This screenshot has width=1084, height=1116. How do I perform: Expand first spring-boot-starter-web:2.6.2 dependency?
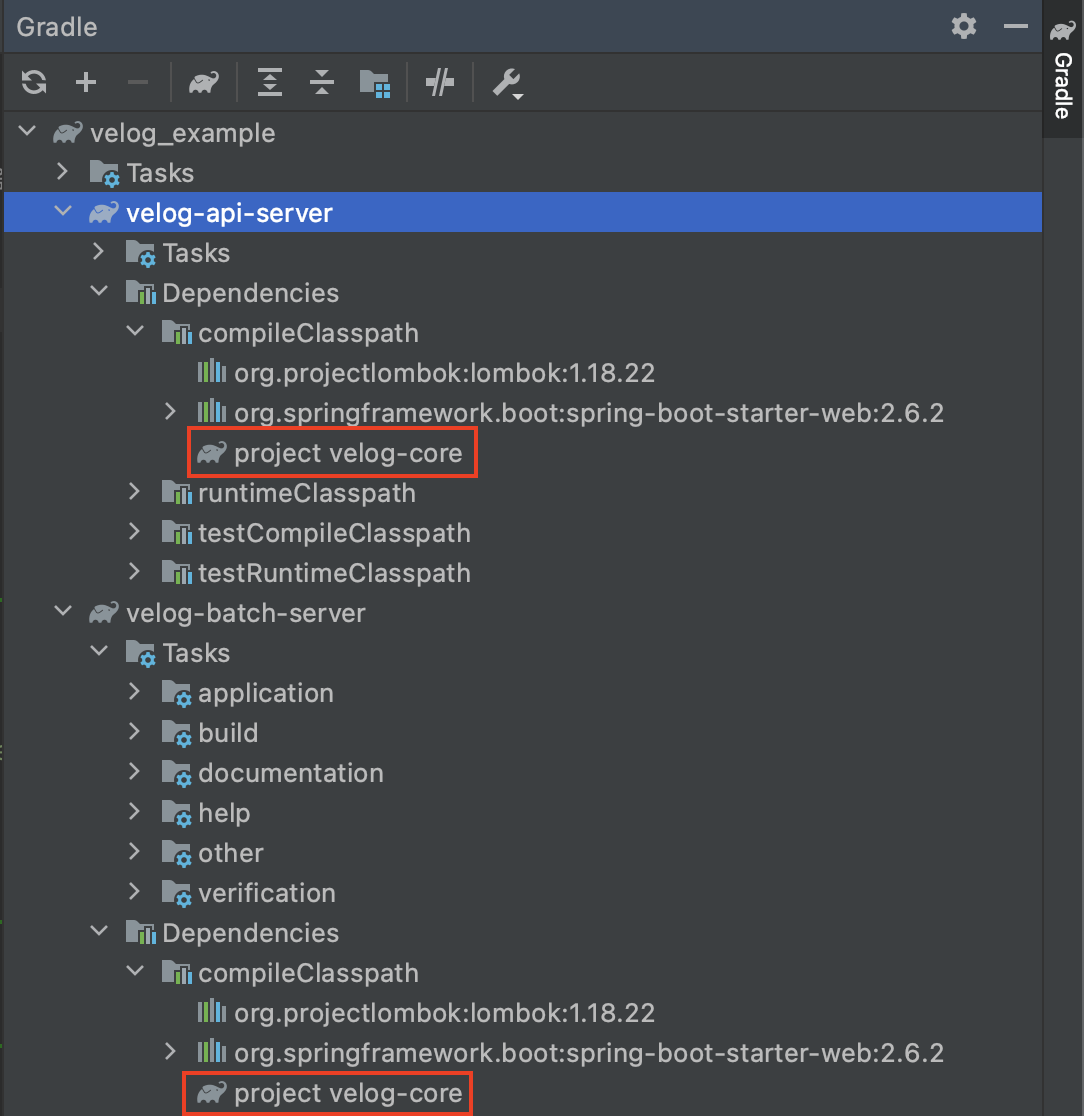[170, 411]
